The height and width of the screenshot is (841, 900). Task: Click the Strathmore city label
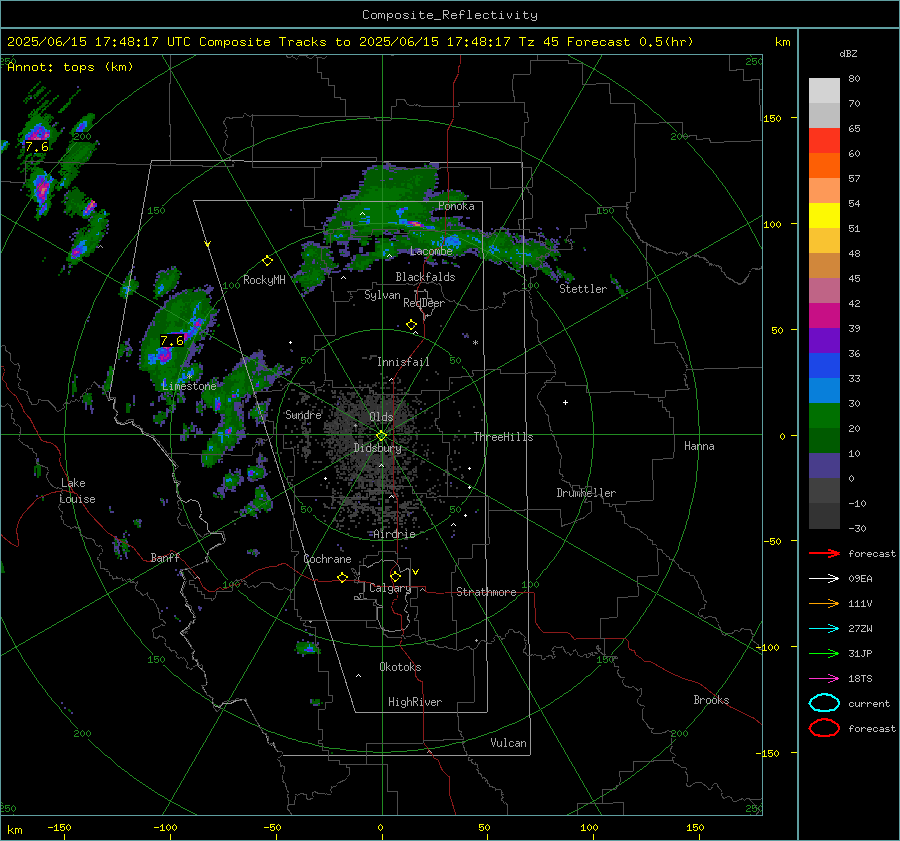point(486,592)
